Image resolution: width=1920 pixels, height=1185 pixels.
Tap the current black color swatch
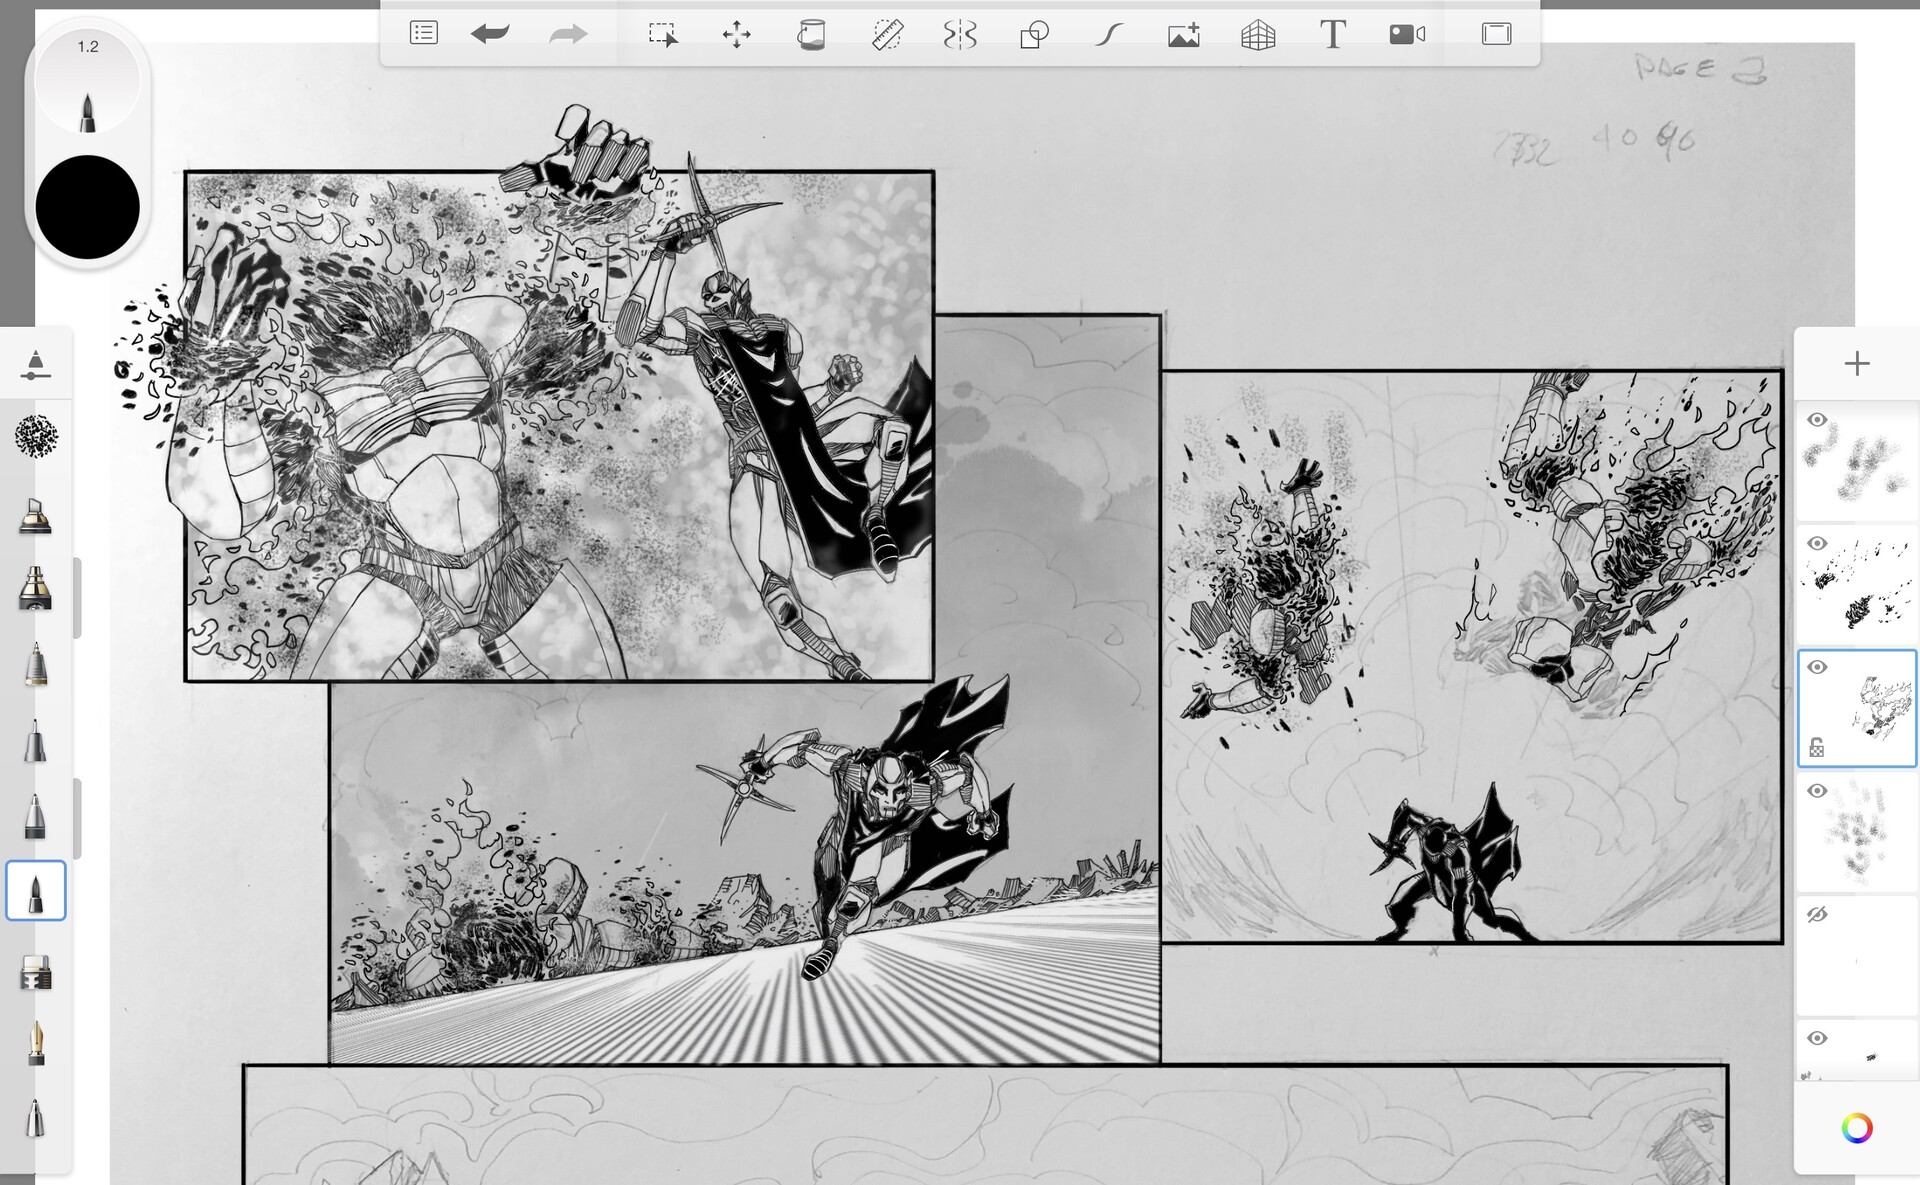87,205
